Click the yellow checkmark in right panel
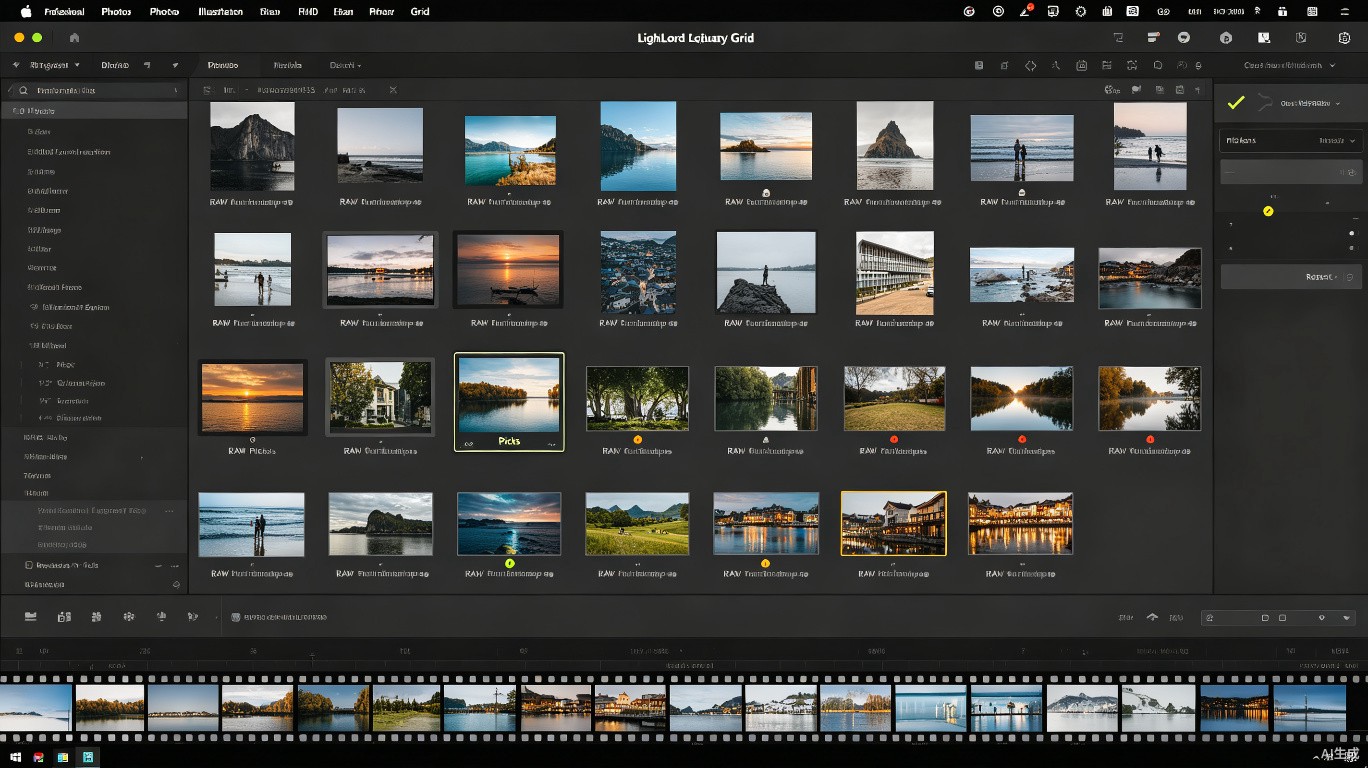1368x768 pixels. pyautogui.click(x=1236, y=103)
